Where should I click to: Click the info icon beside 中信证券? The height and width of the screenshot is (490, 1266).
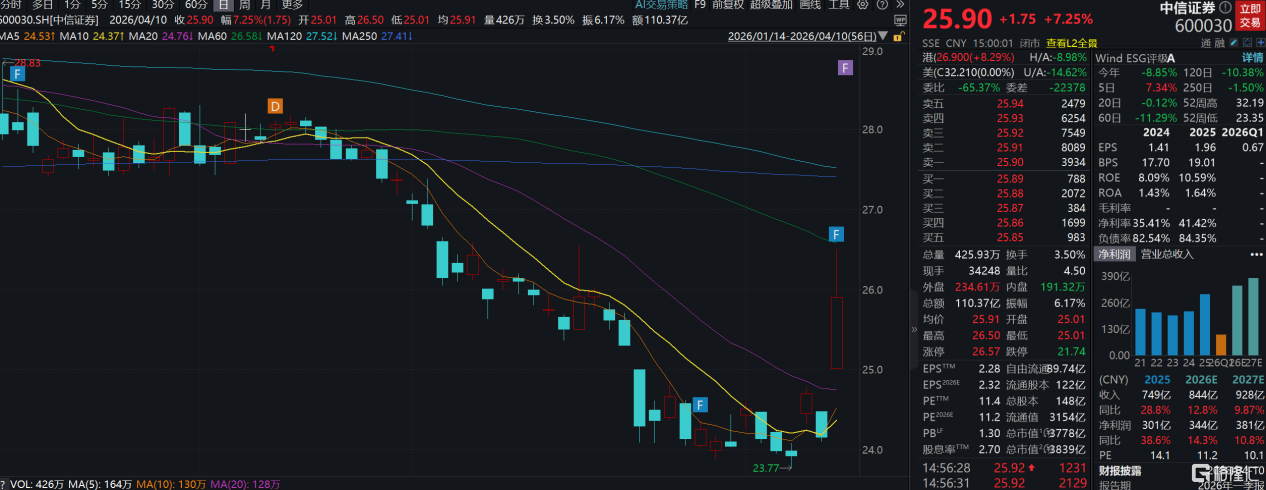click(1225, 8)
